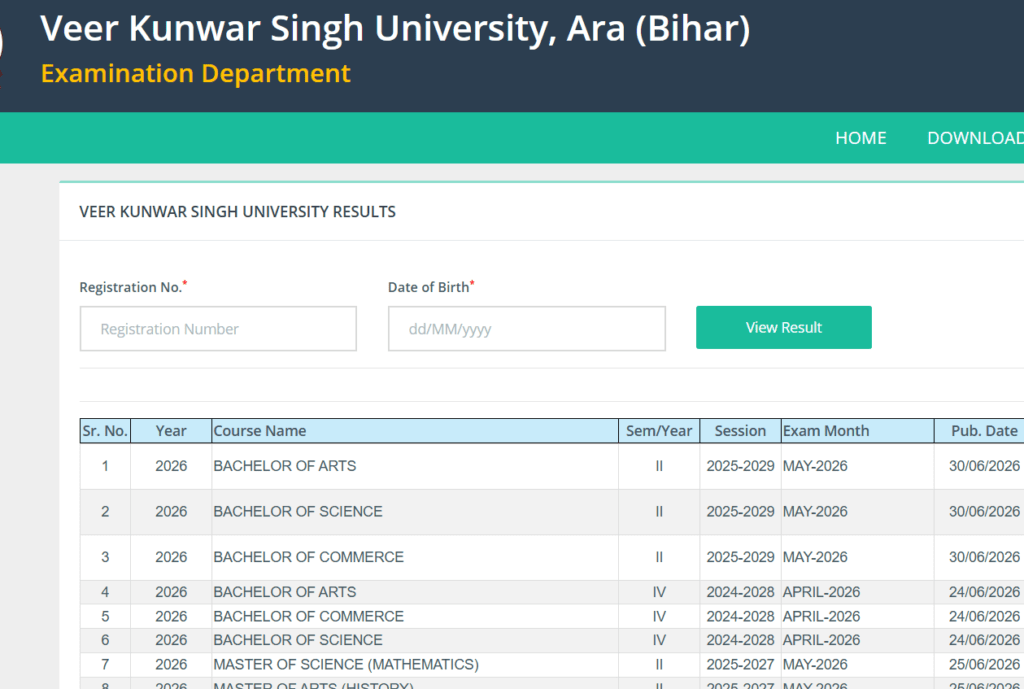This screenshot has width=1024, height=689.
Task: Select BACHELOR OF COMMERCE in row 3
Action: (308, 557)
